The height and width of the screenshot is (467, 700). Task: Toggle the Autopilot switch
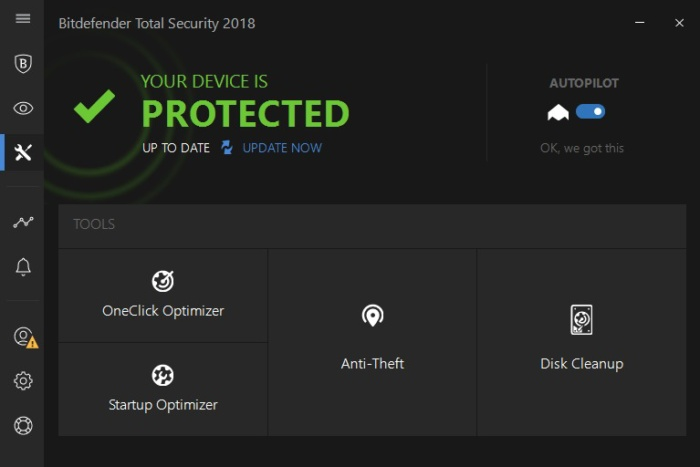[590, 112]
